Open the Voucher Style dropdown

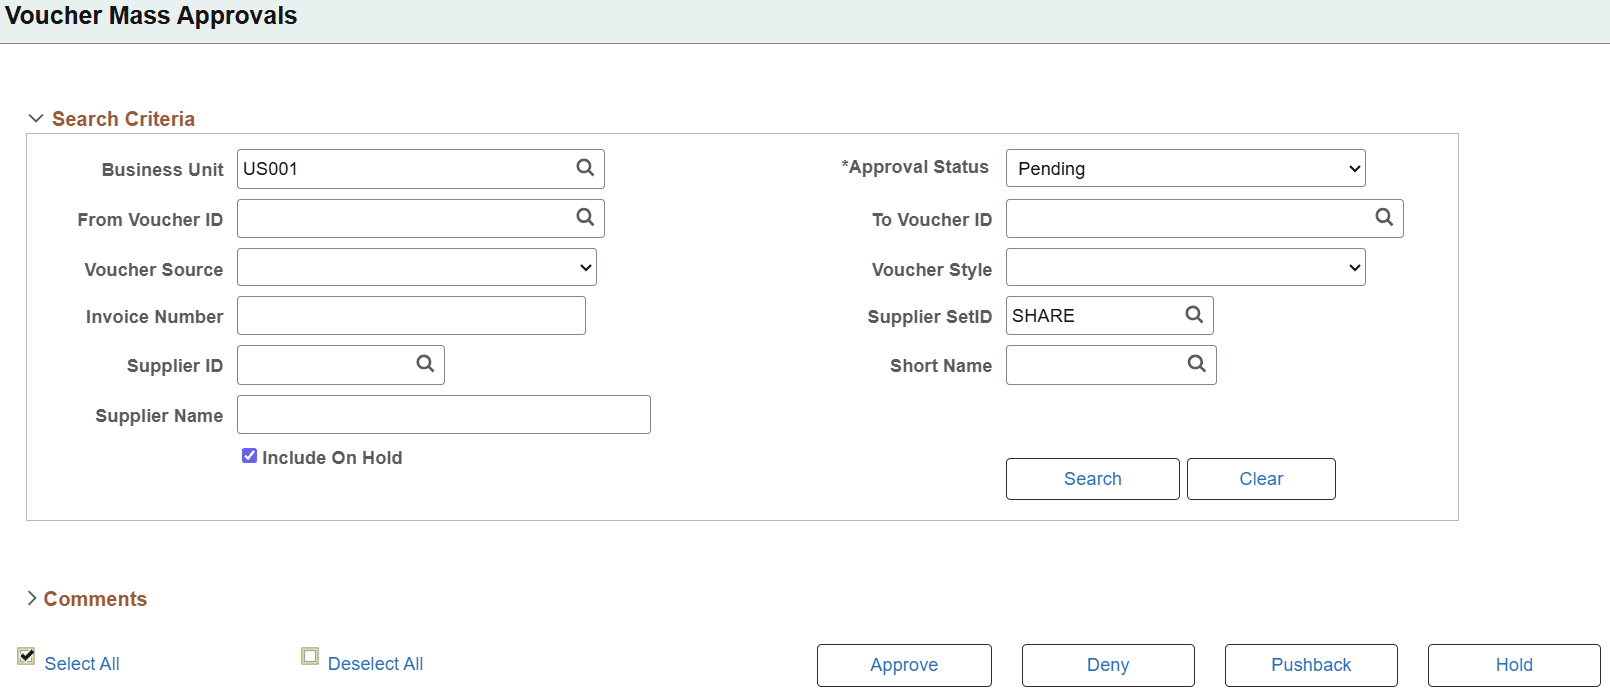click(x=1186, y=267)
